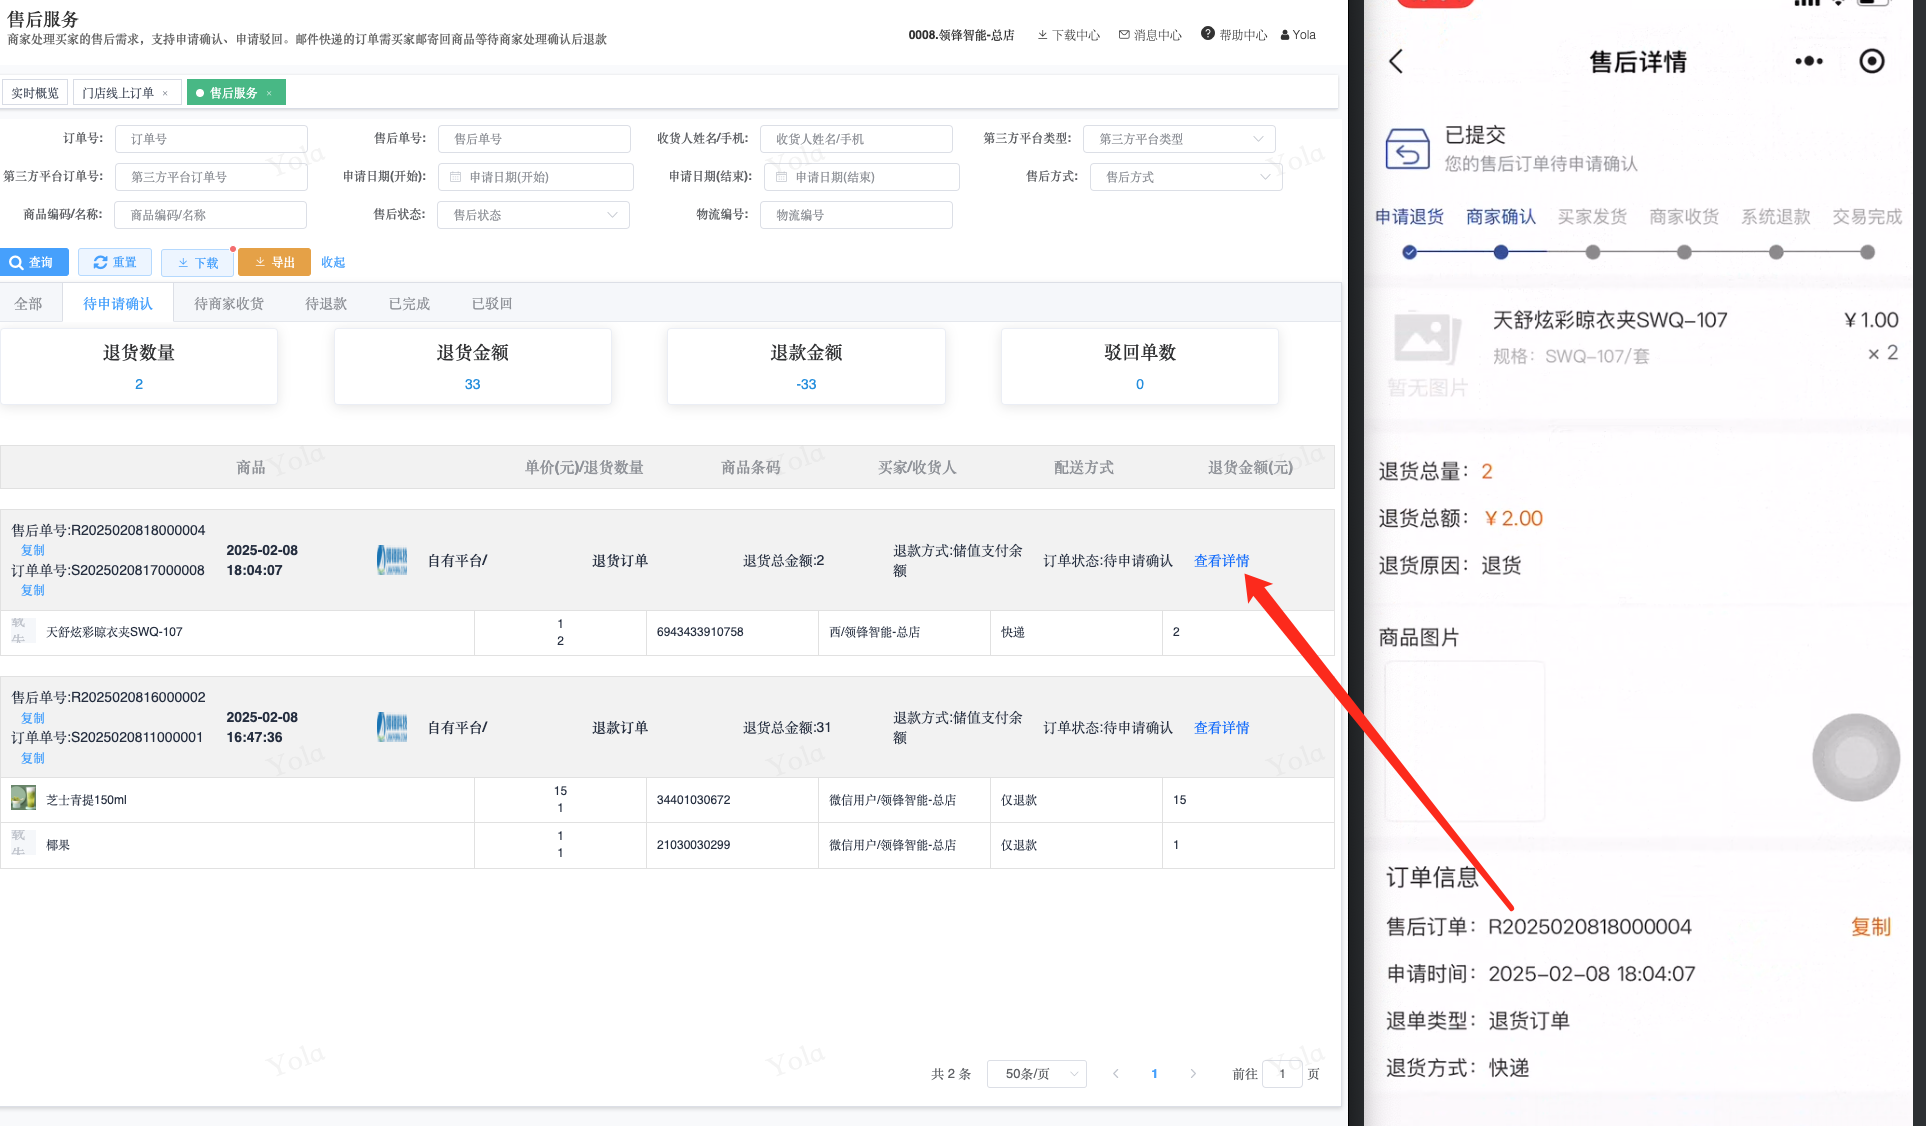
Task: Switch to the 待商家收货 tab
Action: tap(229, 304)
